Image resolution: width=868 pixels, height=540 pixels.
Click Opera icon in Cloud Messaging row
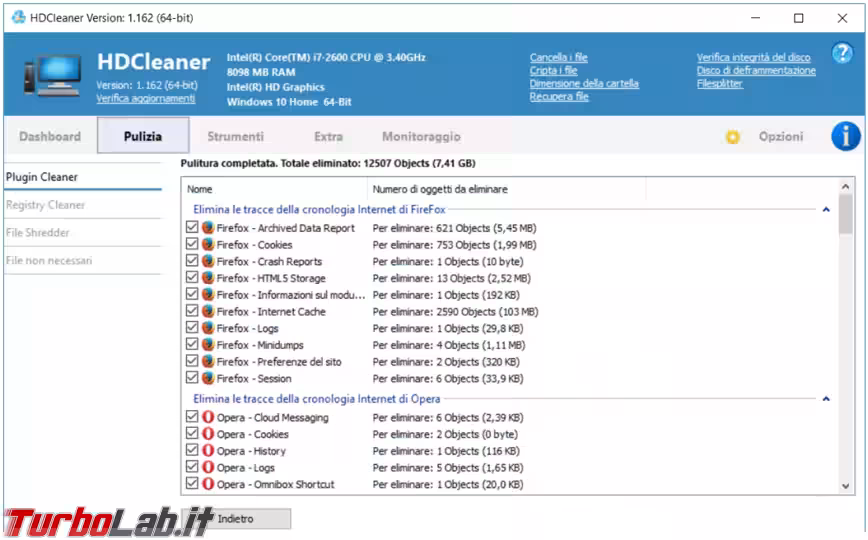[208, 418]
